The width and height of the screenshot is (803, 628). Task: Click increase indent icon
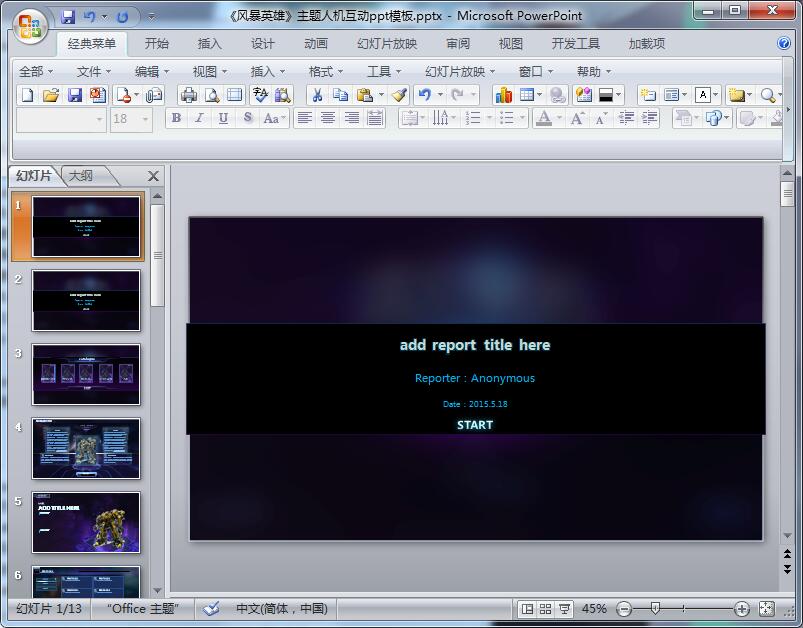pos(649,118)
